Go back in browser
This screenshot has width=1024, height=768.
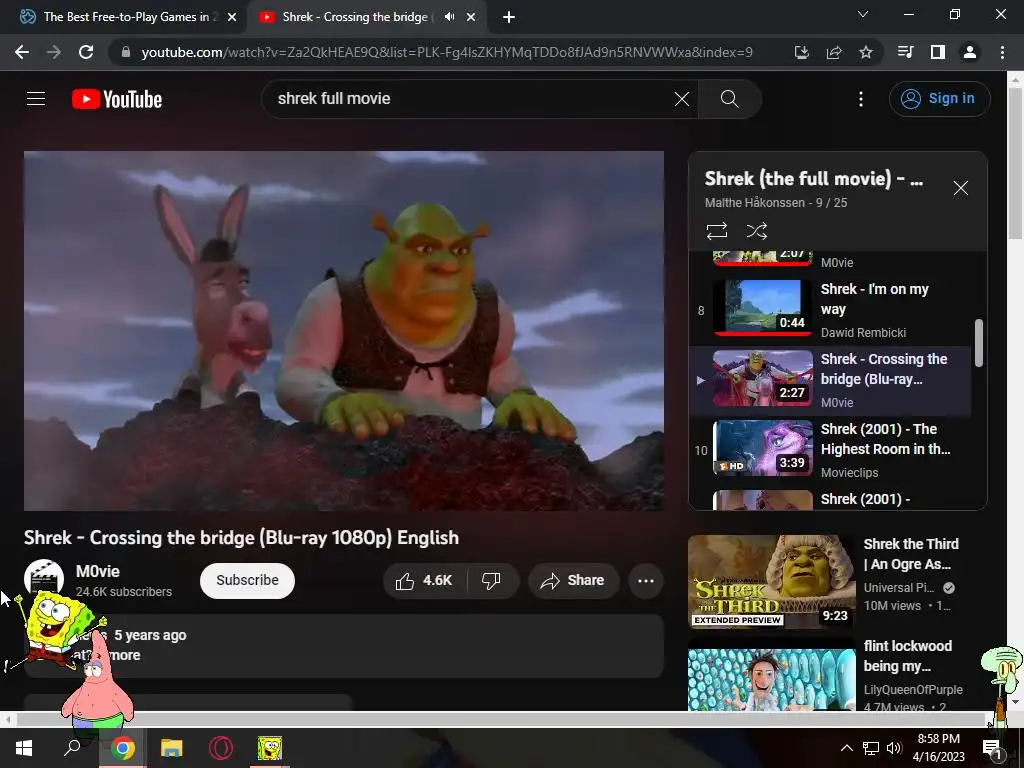pos(22,52)
